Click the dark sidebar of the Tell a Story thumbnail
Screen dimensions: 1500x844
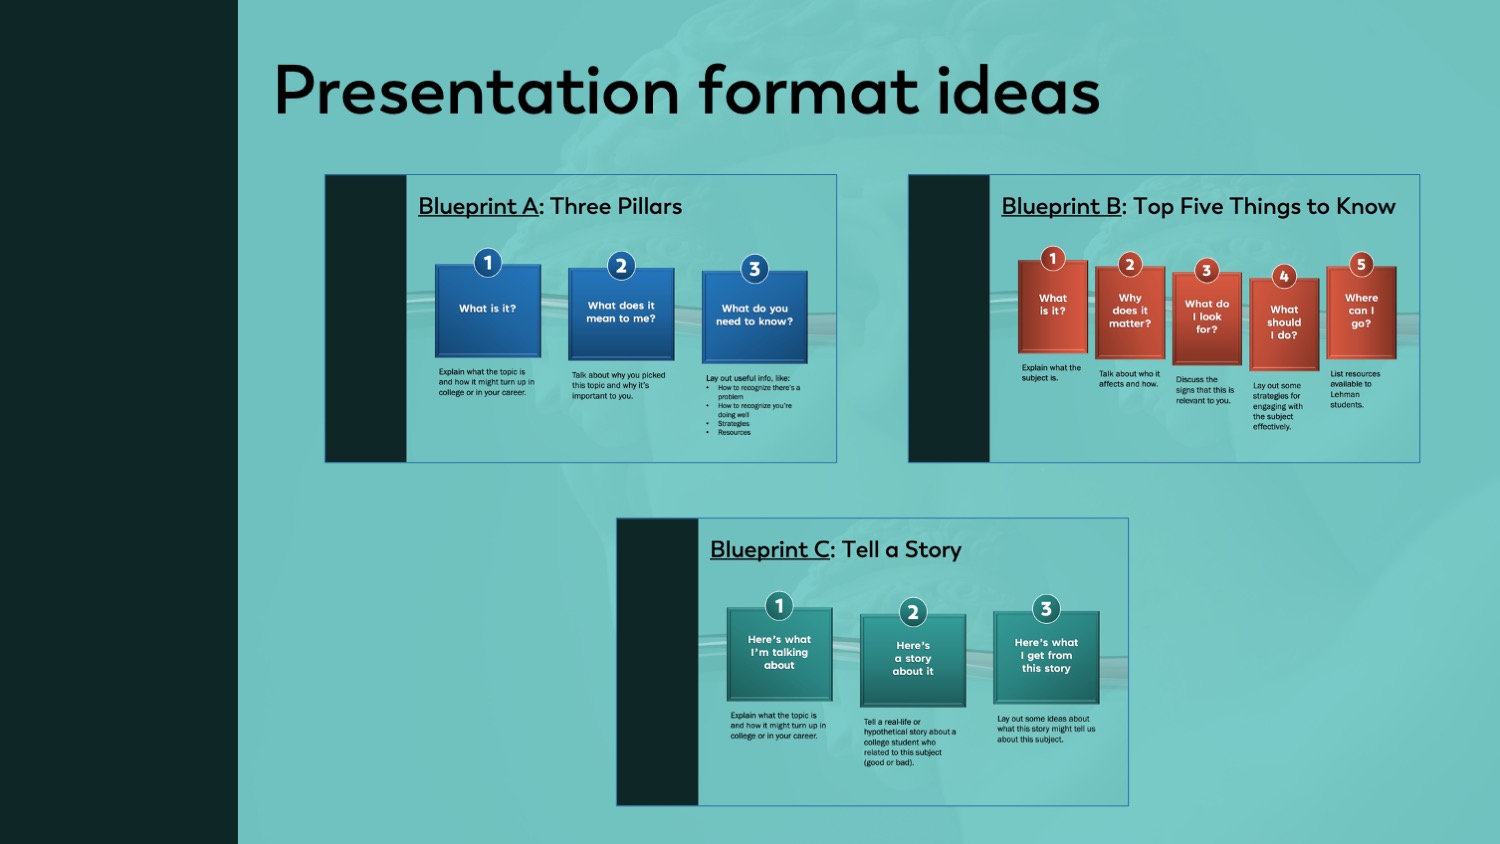[x=657, y=662]
